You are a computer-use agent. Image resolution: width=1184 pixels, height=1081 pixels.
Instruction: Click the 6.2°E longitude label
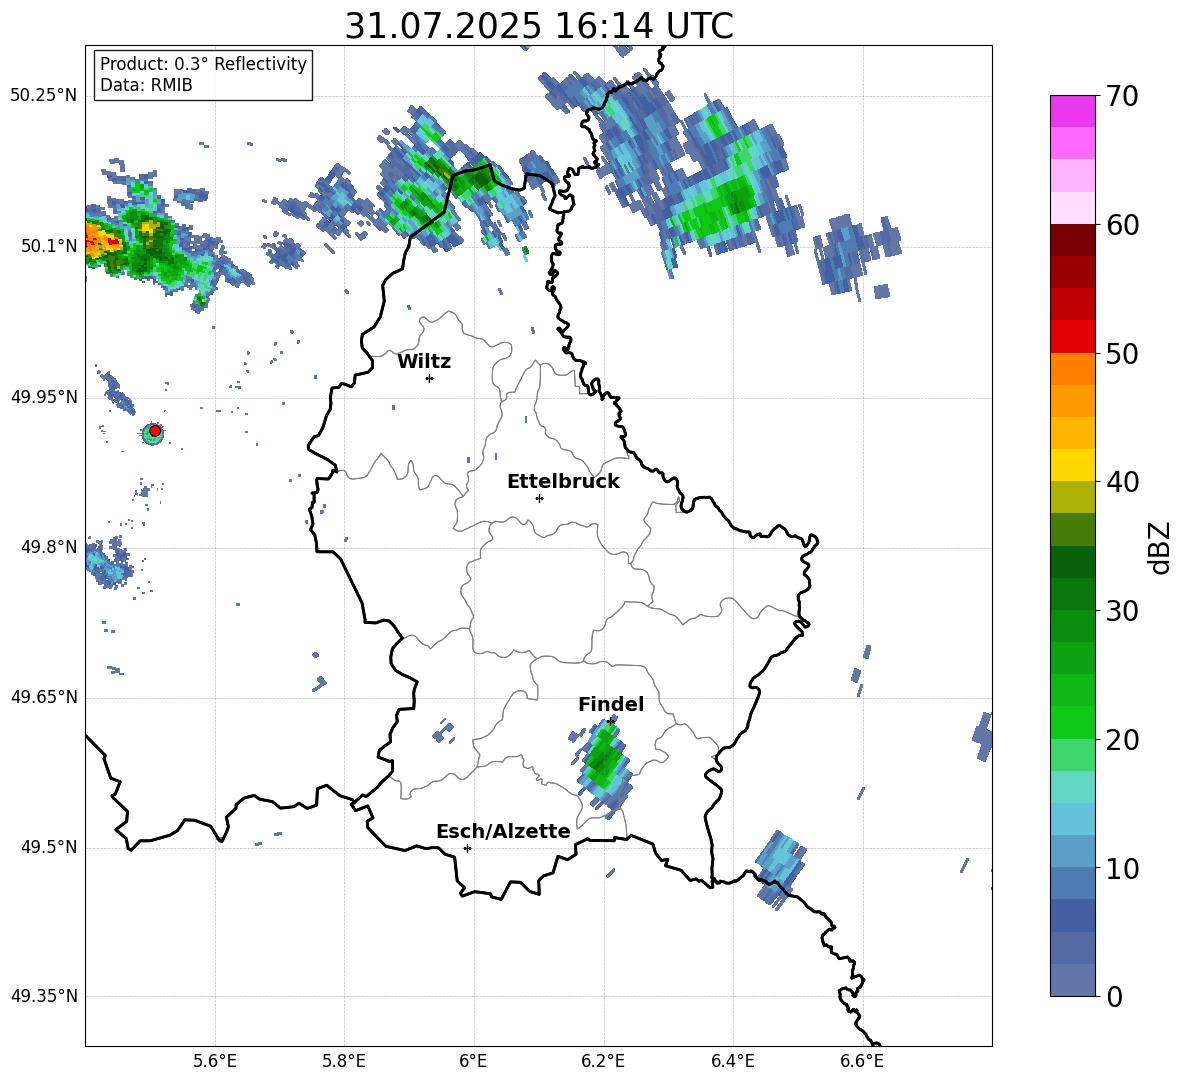[x=603, y=1062]
